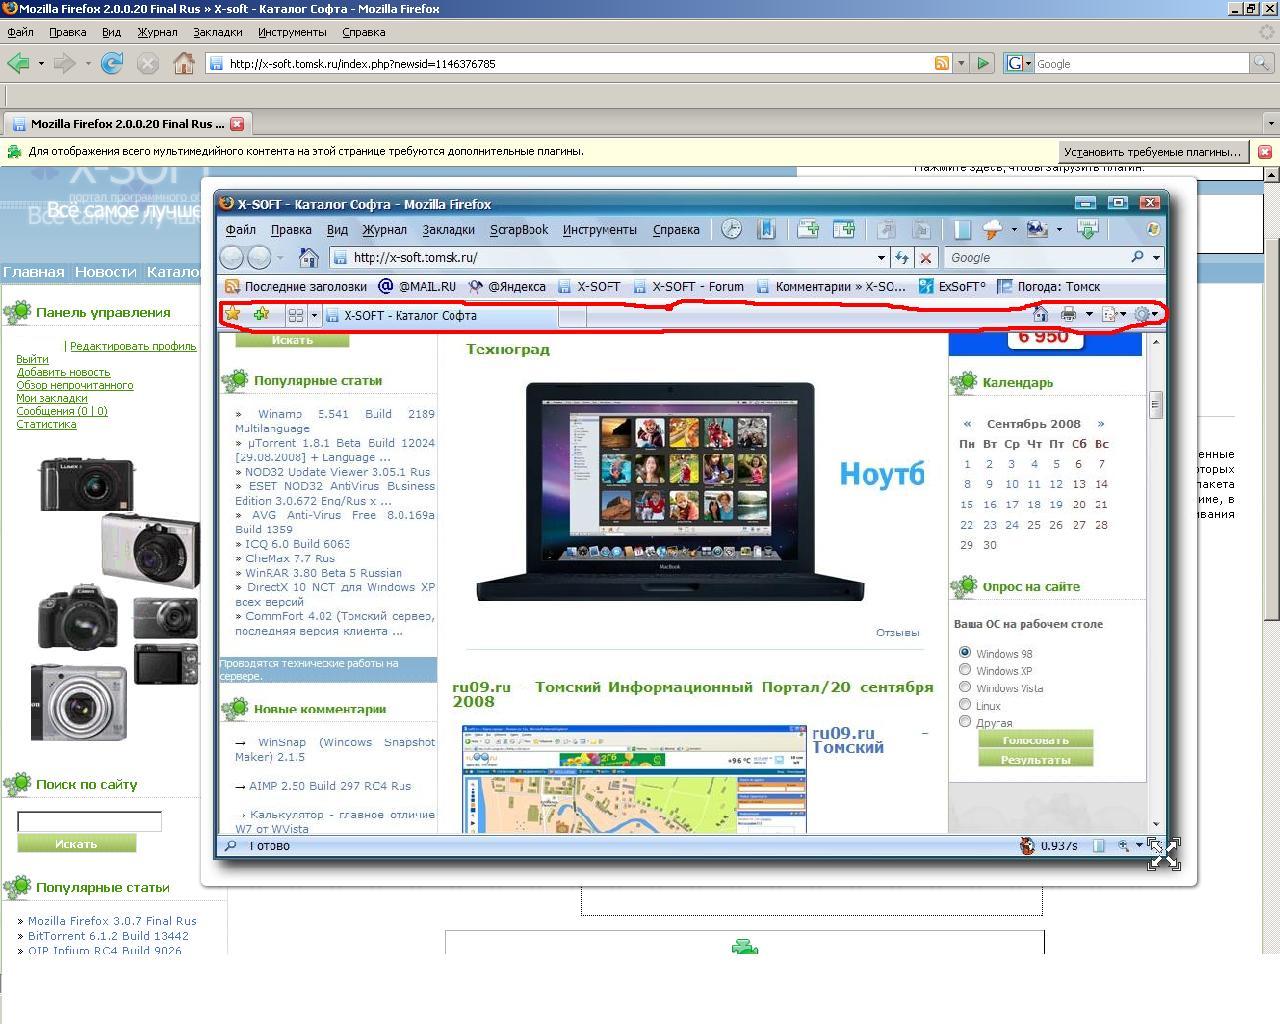Open the Back button history dropdown
1280x1024 pixels.
(41, 63)
